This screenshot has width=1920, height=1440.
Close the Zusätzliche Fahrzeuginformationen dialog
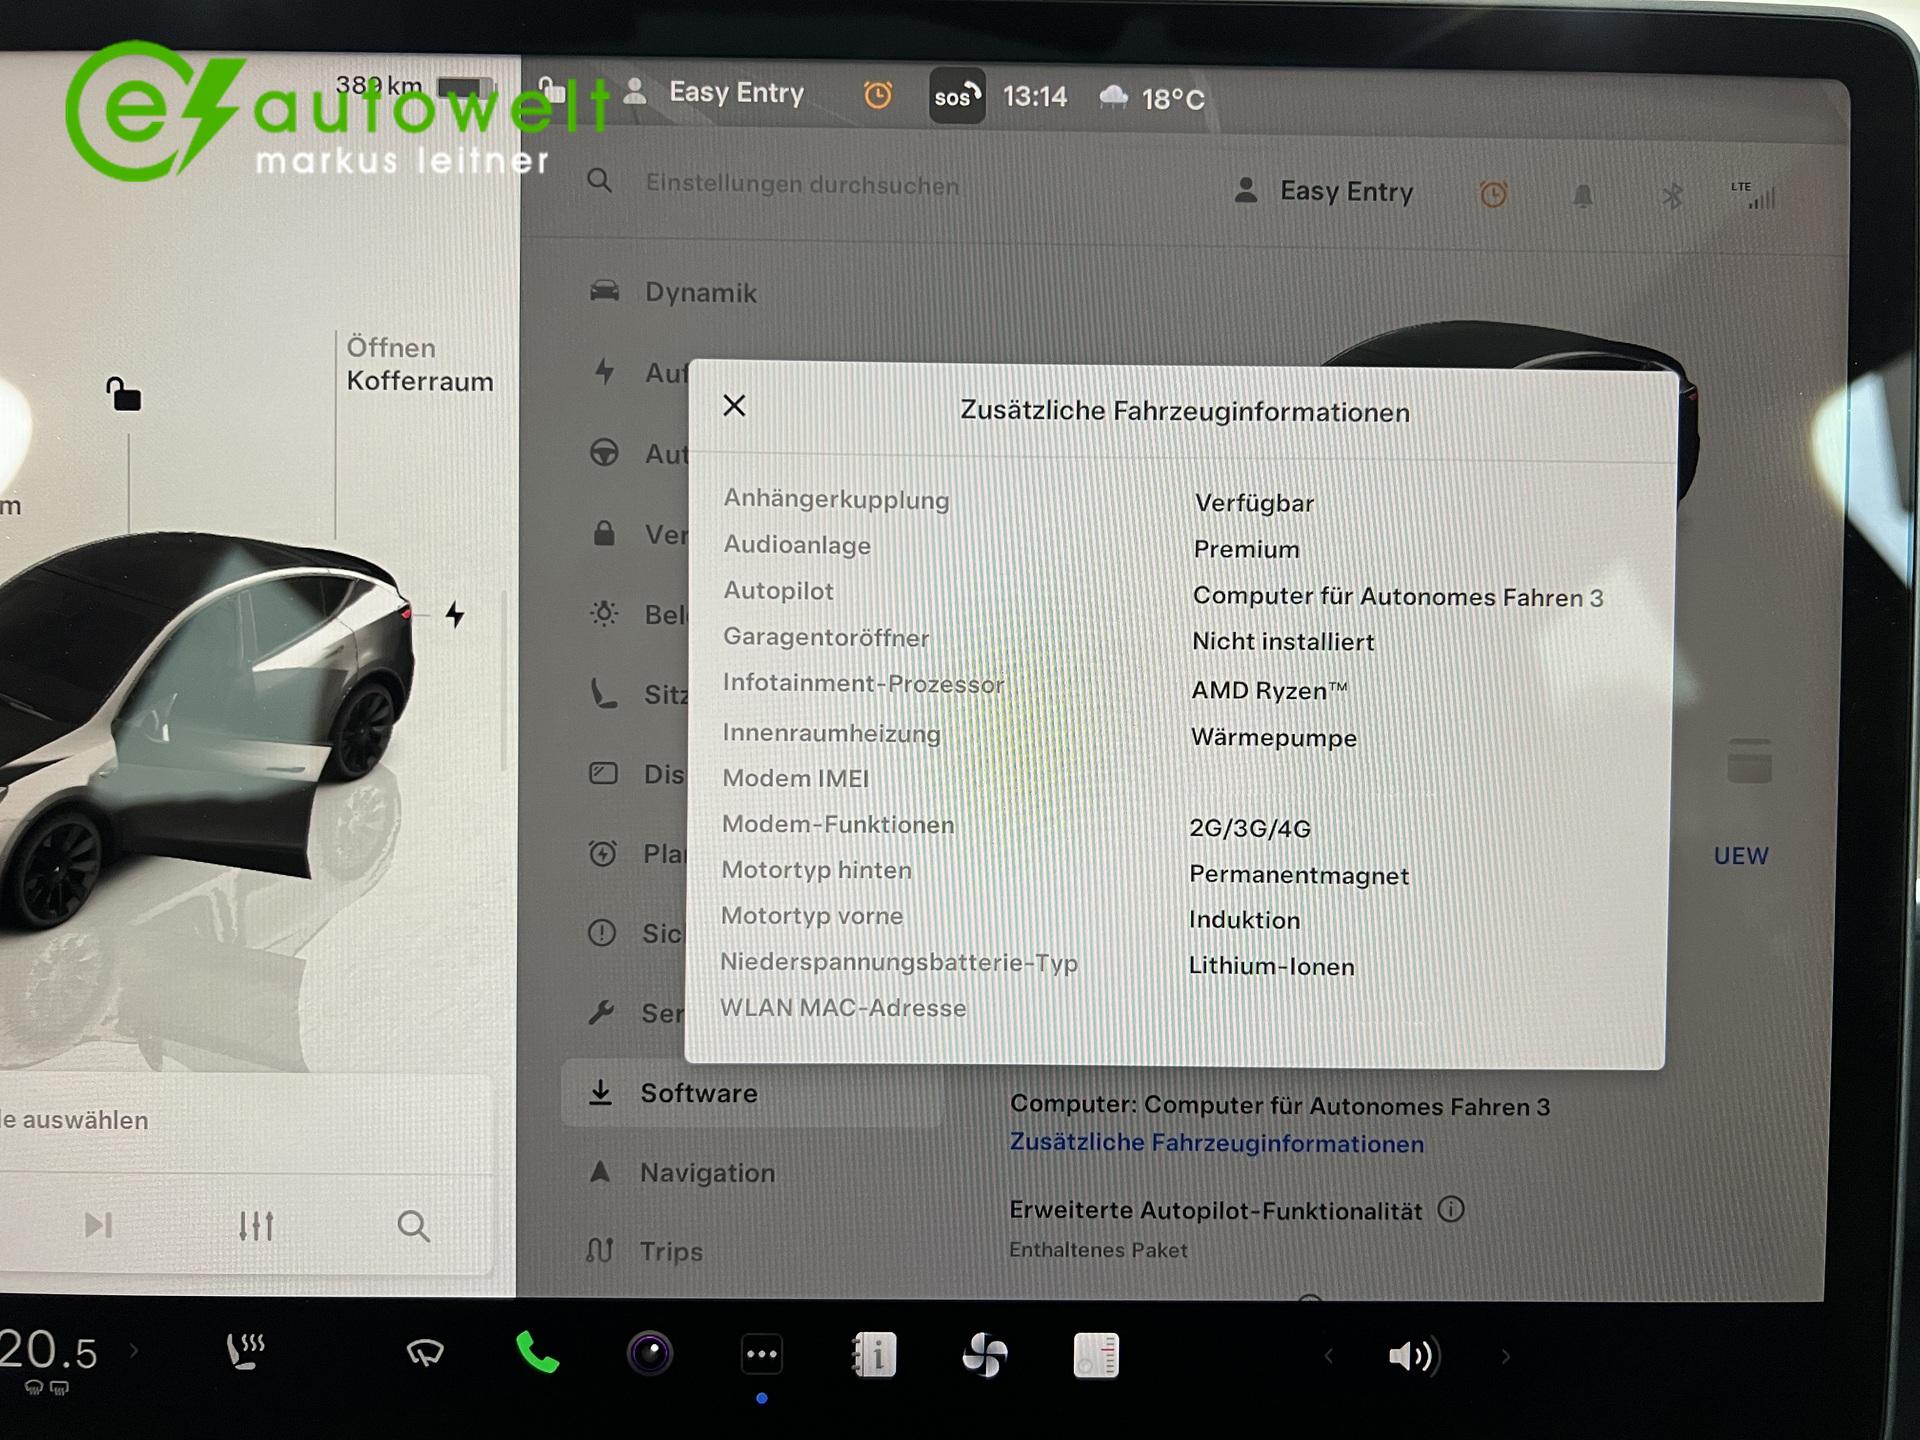[734, 406]
